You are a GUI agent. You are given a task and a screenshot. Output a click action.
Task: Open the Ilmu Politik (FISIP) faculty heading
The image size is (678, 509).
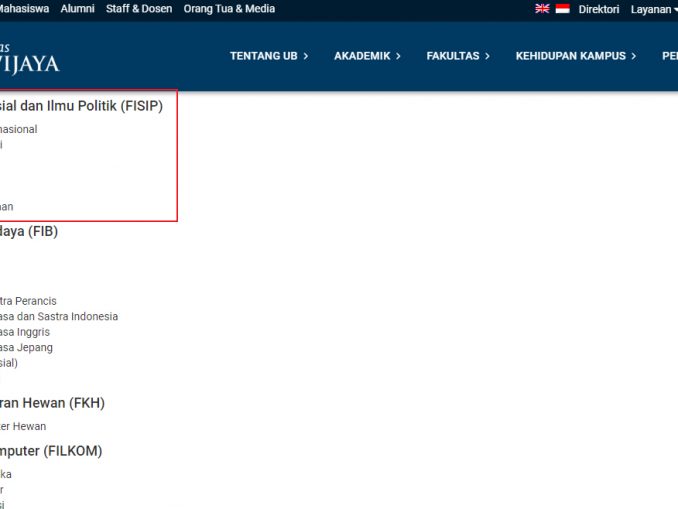click(x=81, y=106)
